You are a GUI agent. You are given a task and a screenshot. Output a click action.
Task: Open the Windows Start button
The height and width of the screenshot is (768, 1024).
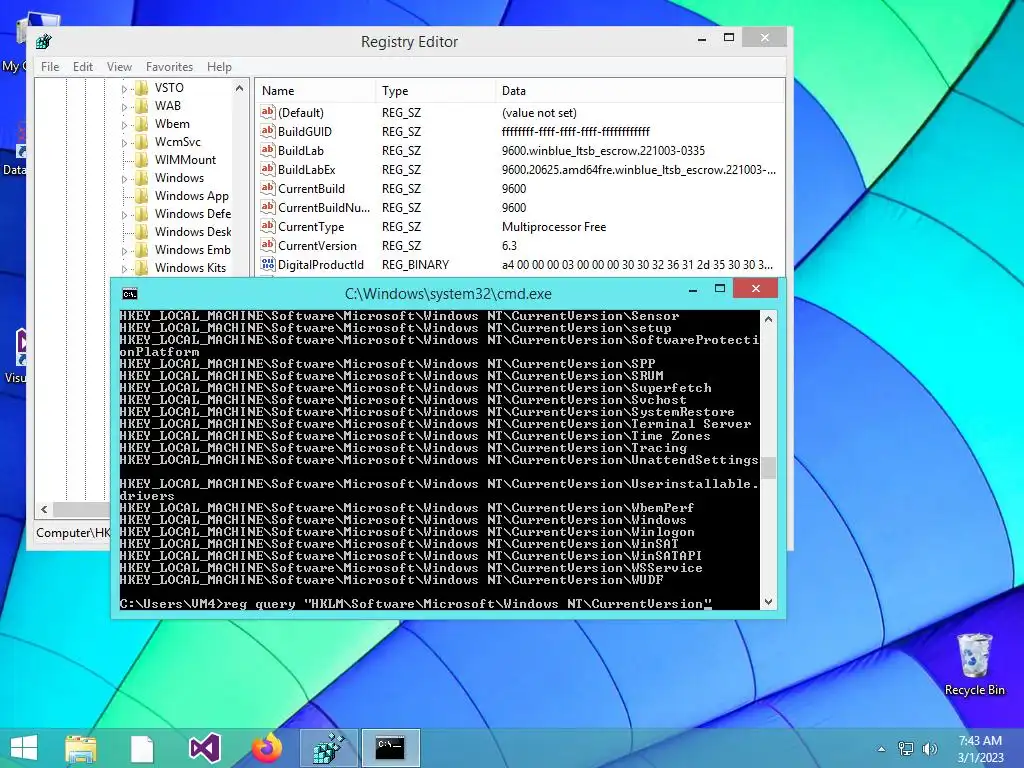(x=24, y=748)
